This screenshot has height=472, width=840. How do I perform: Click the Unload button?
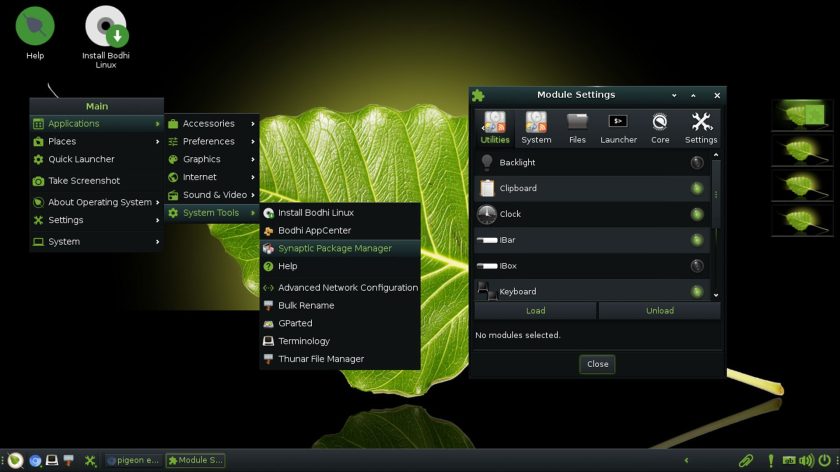pyautogui.click(x=659, y=311)
